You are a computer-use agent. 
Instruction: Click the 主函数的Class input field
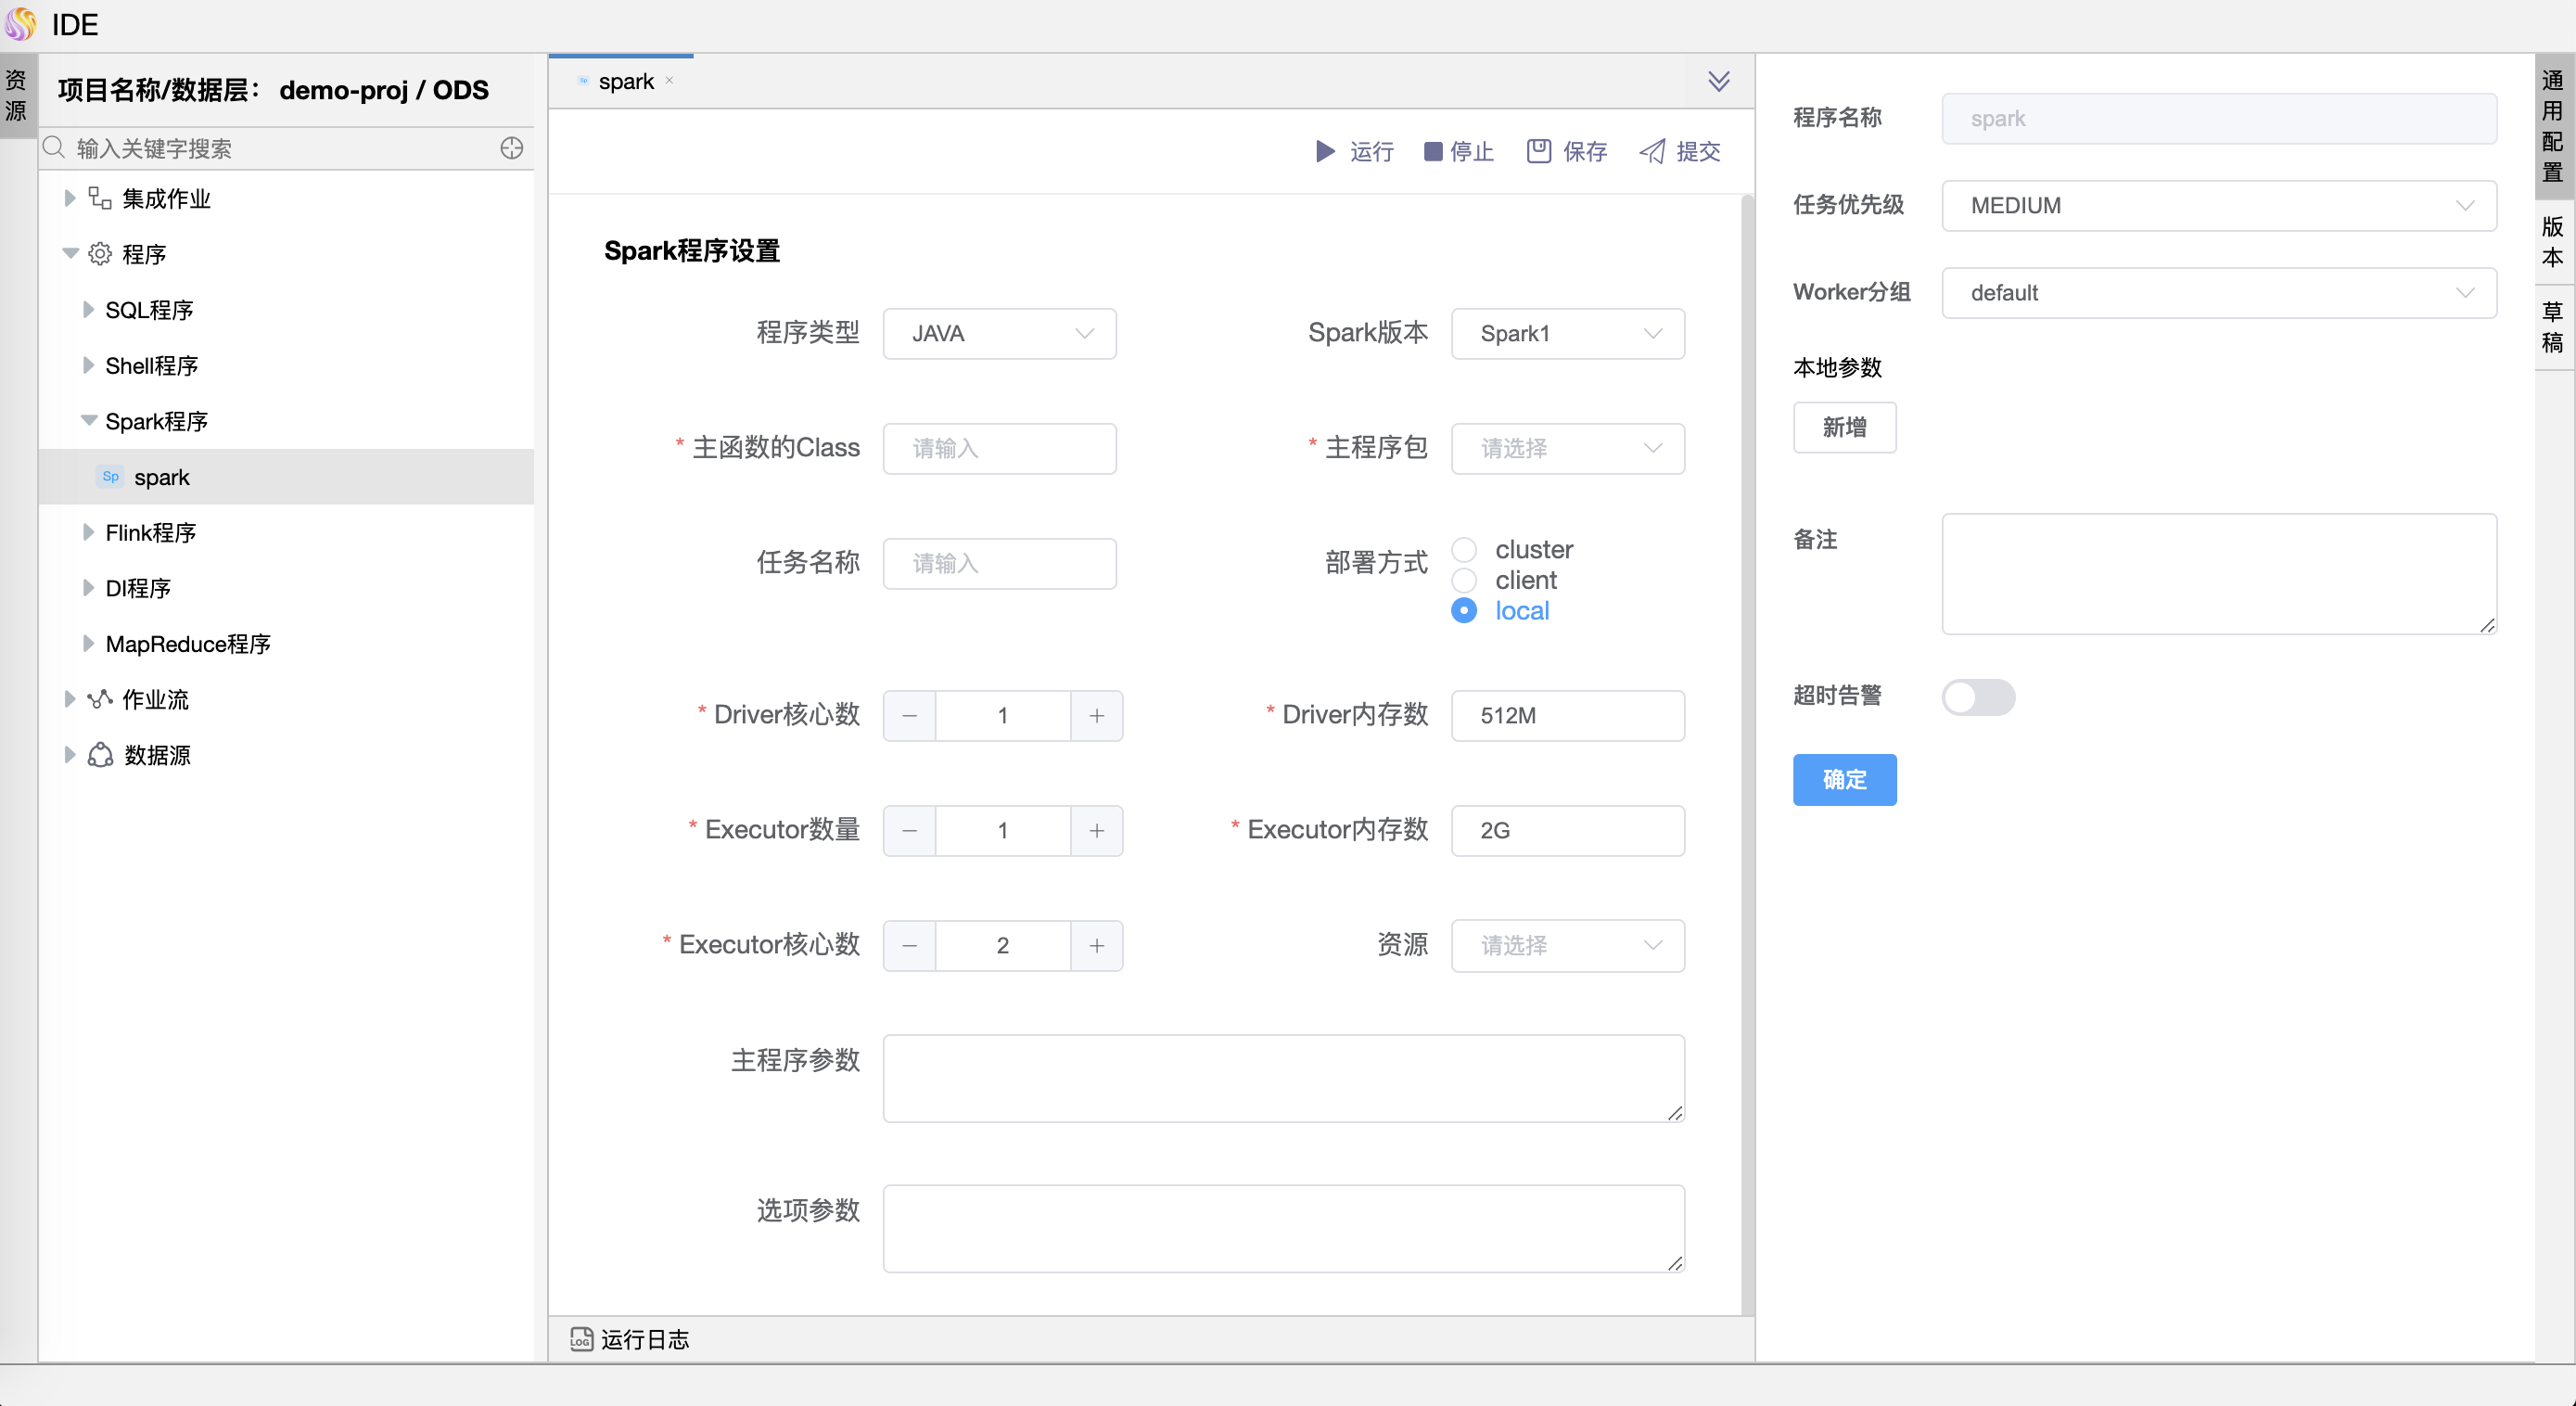(x=999, y=448)
